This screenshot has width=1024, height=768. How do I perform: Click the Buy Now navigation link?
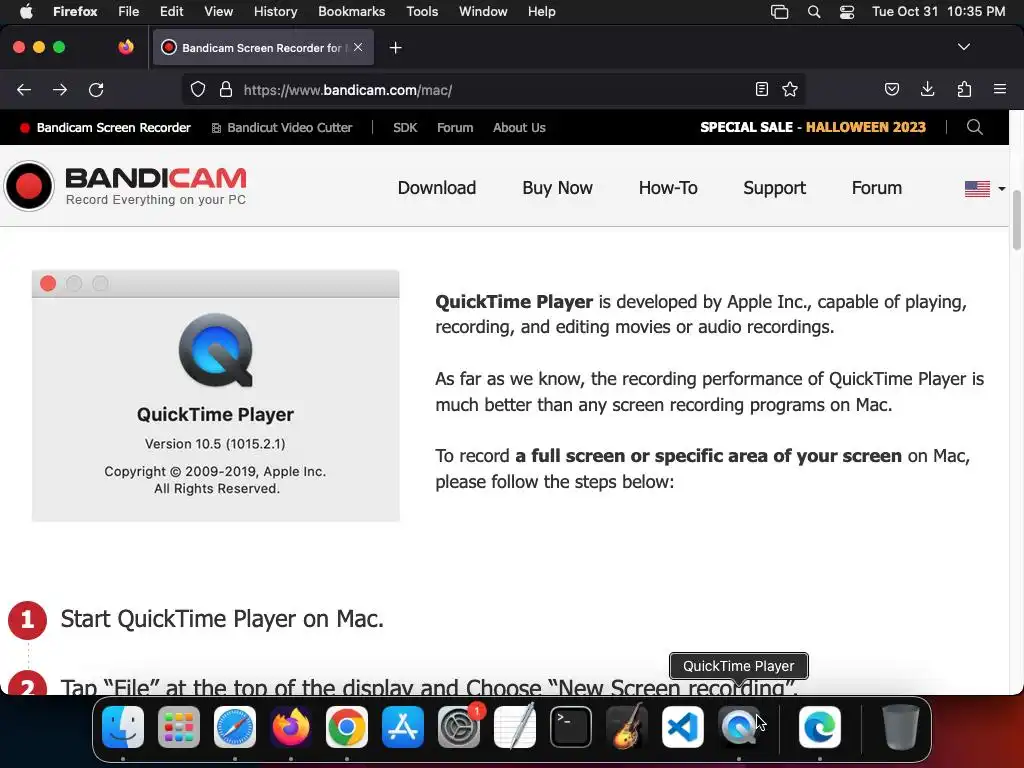coord(557,188)
